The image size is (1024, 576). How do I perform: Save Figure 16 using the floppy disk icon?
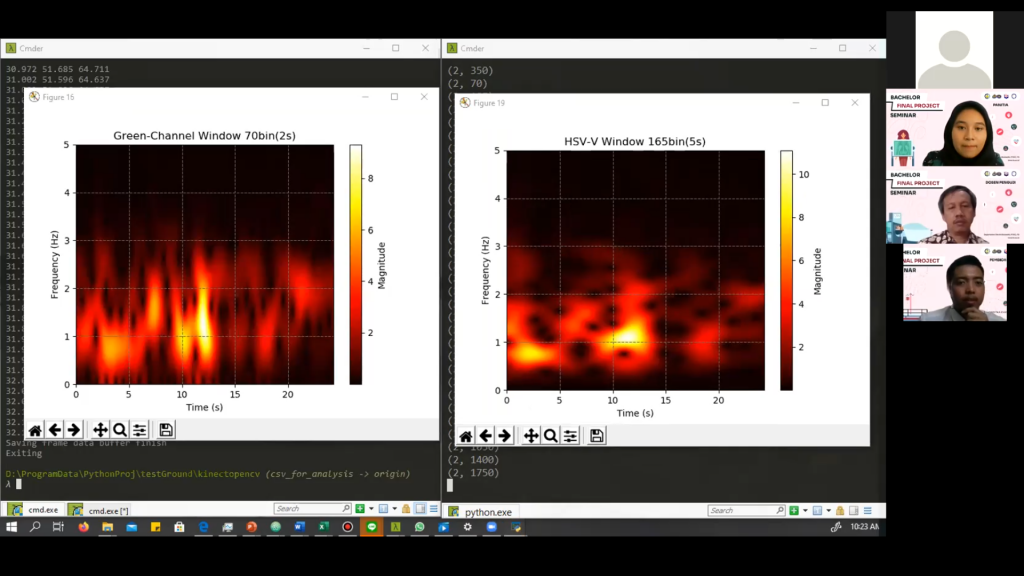pos(166,430)
